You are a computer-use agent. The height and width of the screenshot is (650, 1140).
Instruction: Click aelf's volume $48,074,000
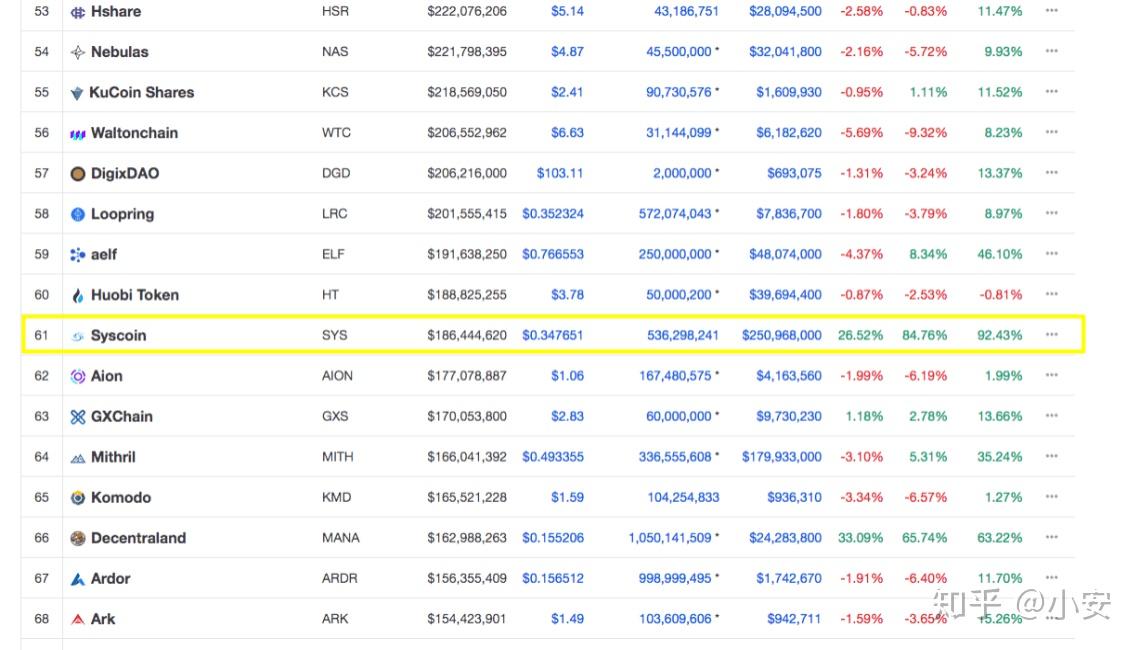(785, 254)
